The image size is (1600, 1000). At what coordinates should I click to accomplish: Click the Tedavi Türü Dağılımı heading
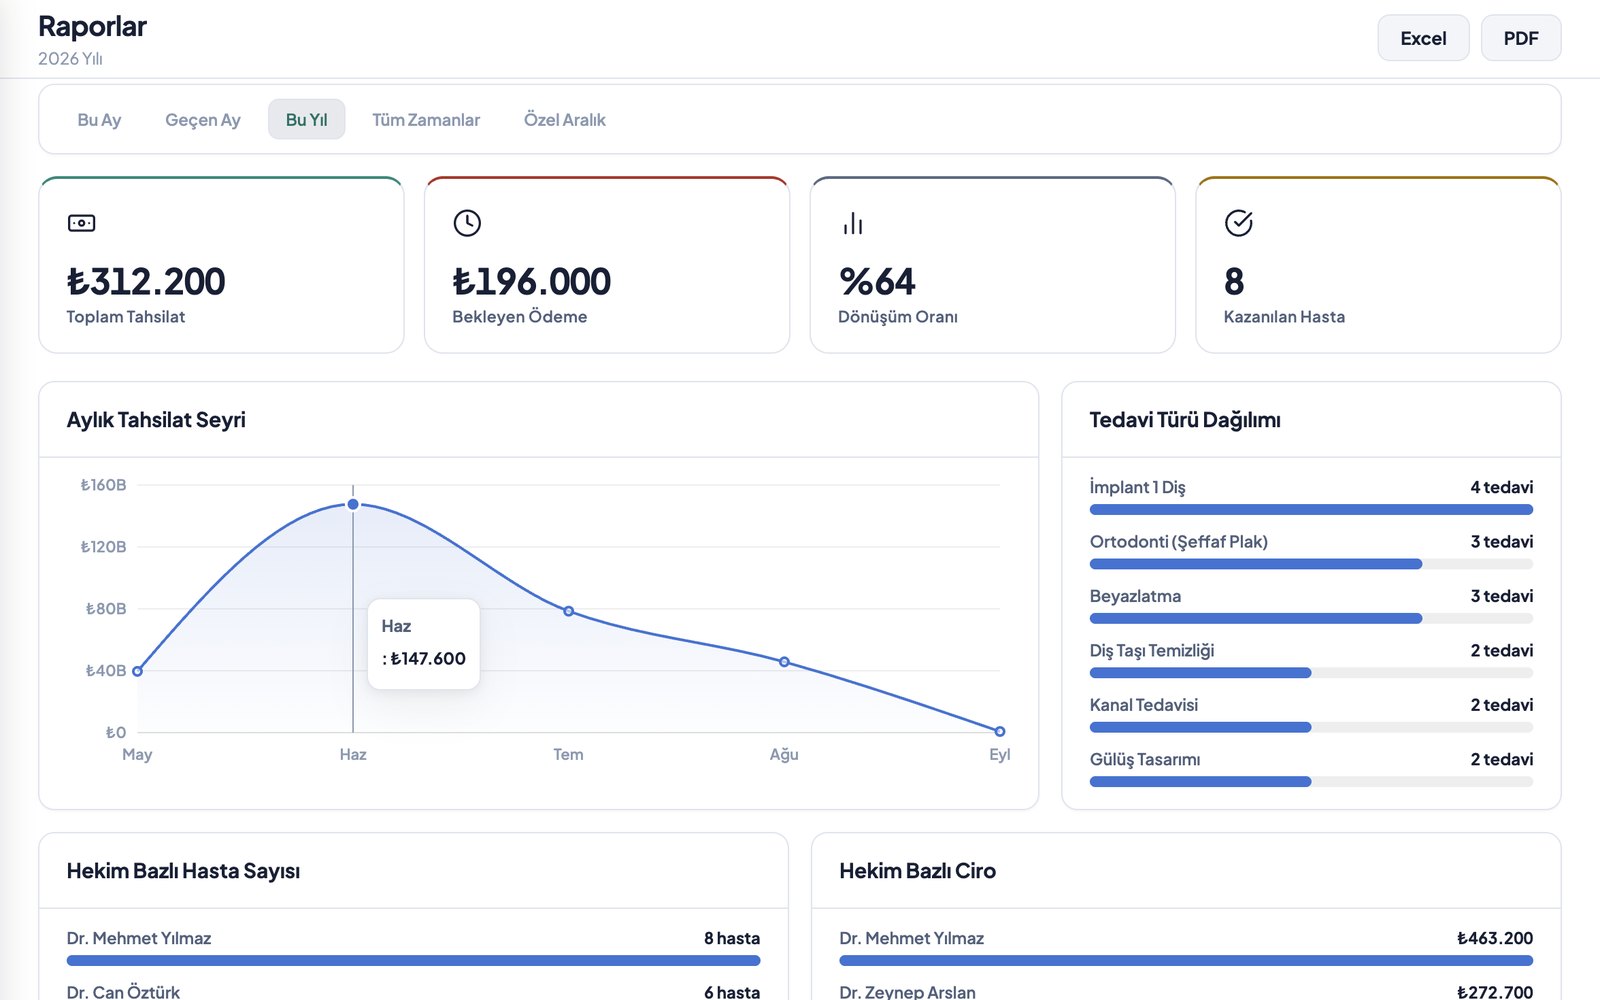1185,420
